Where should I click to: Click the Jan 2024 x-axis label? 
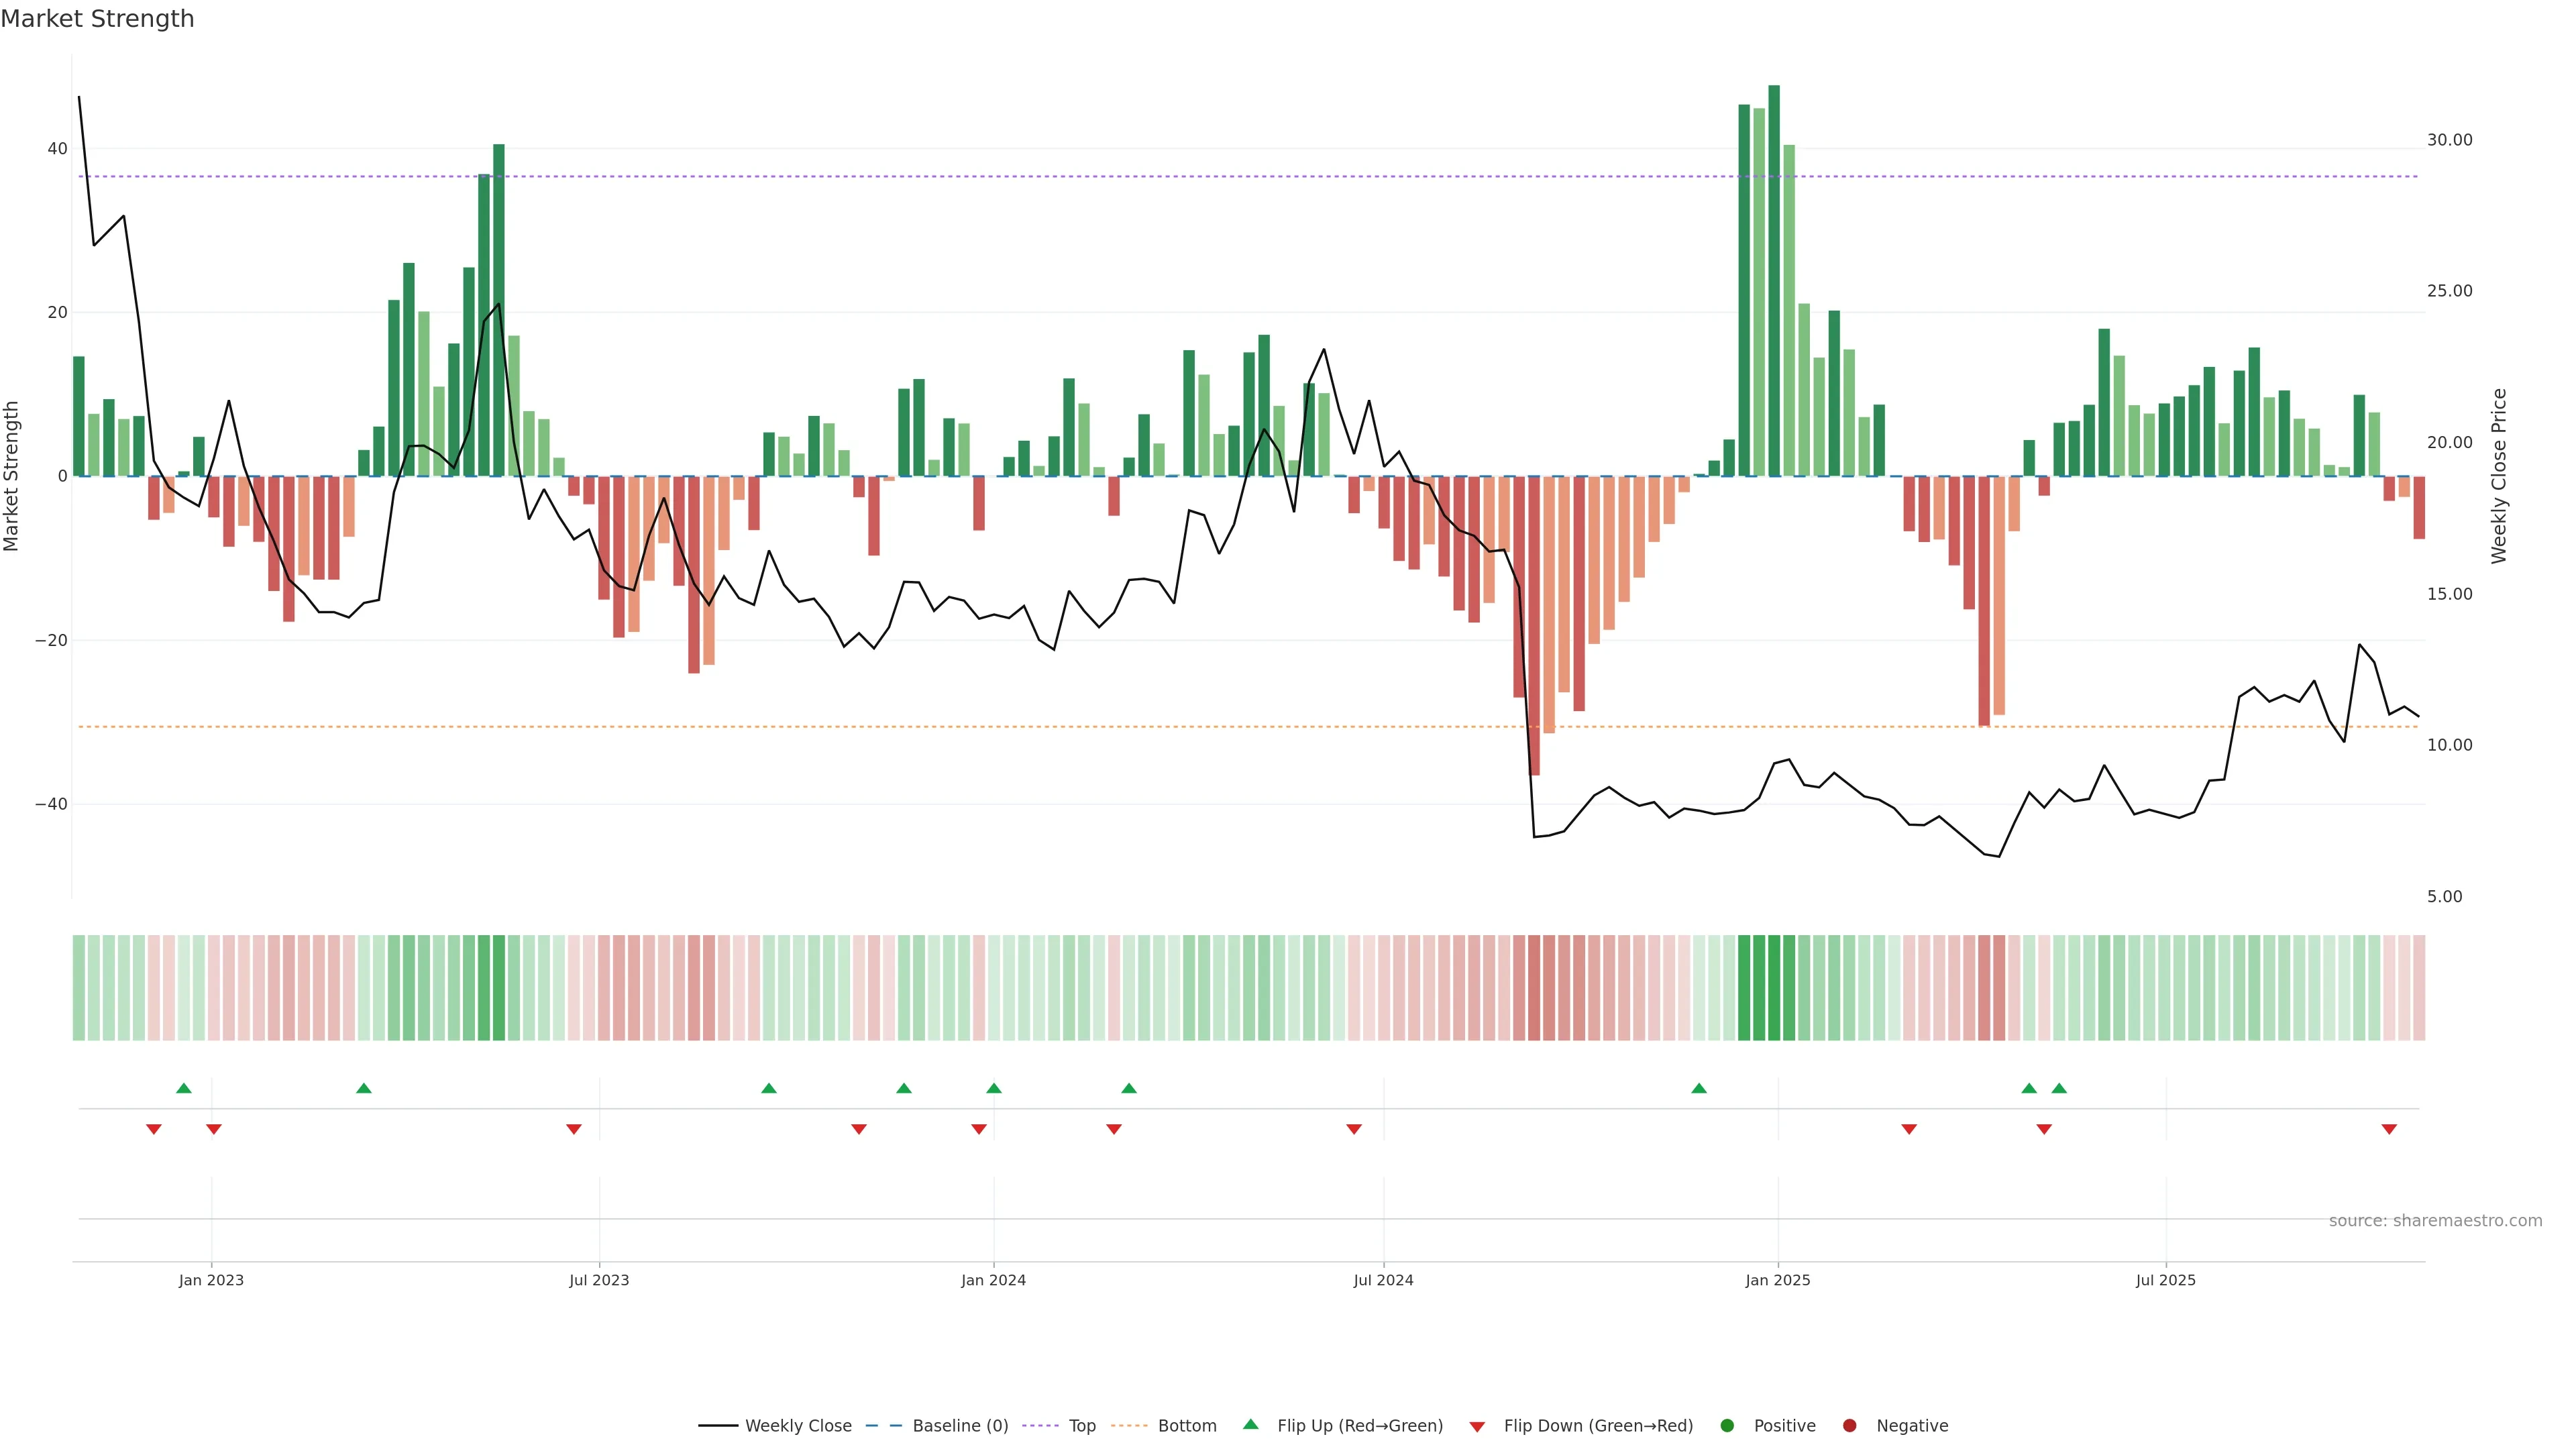993,1280
